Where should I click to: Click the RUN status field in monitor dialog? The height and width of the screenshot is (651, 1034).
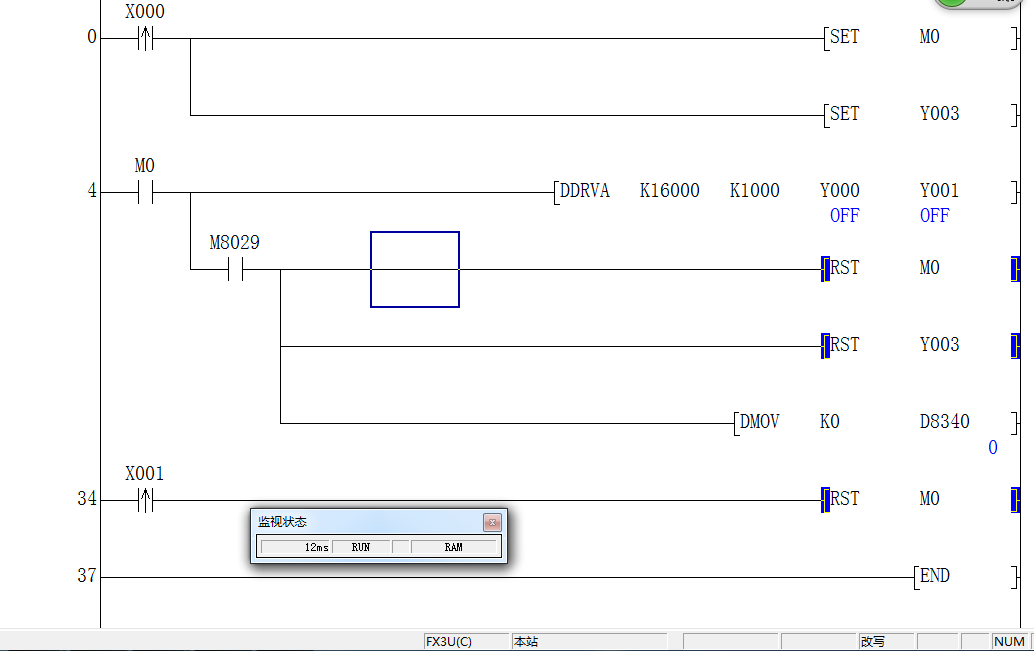point(361,547)
